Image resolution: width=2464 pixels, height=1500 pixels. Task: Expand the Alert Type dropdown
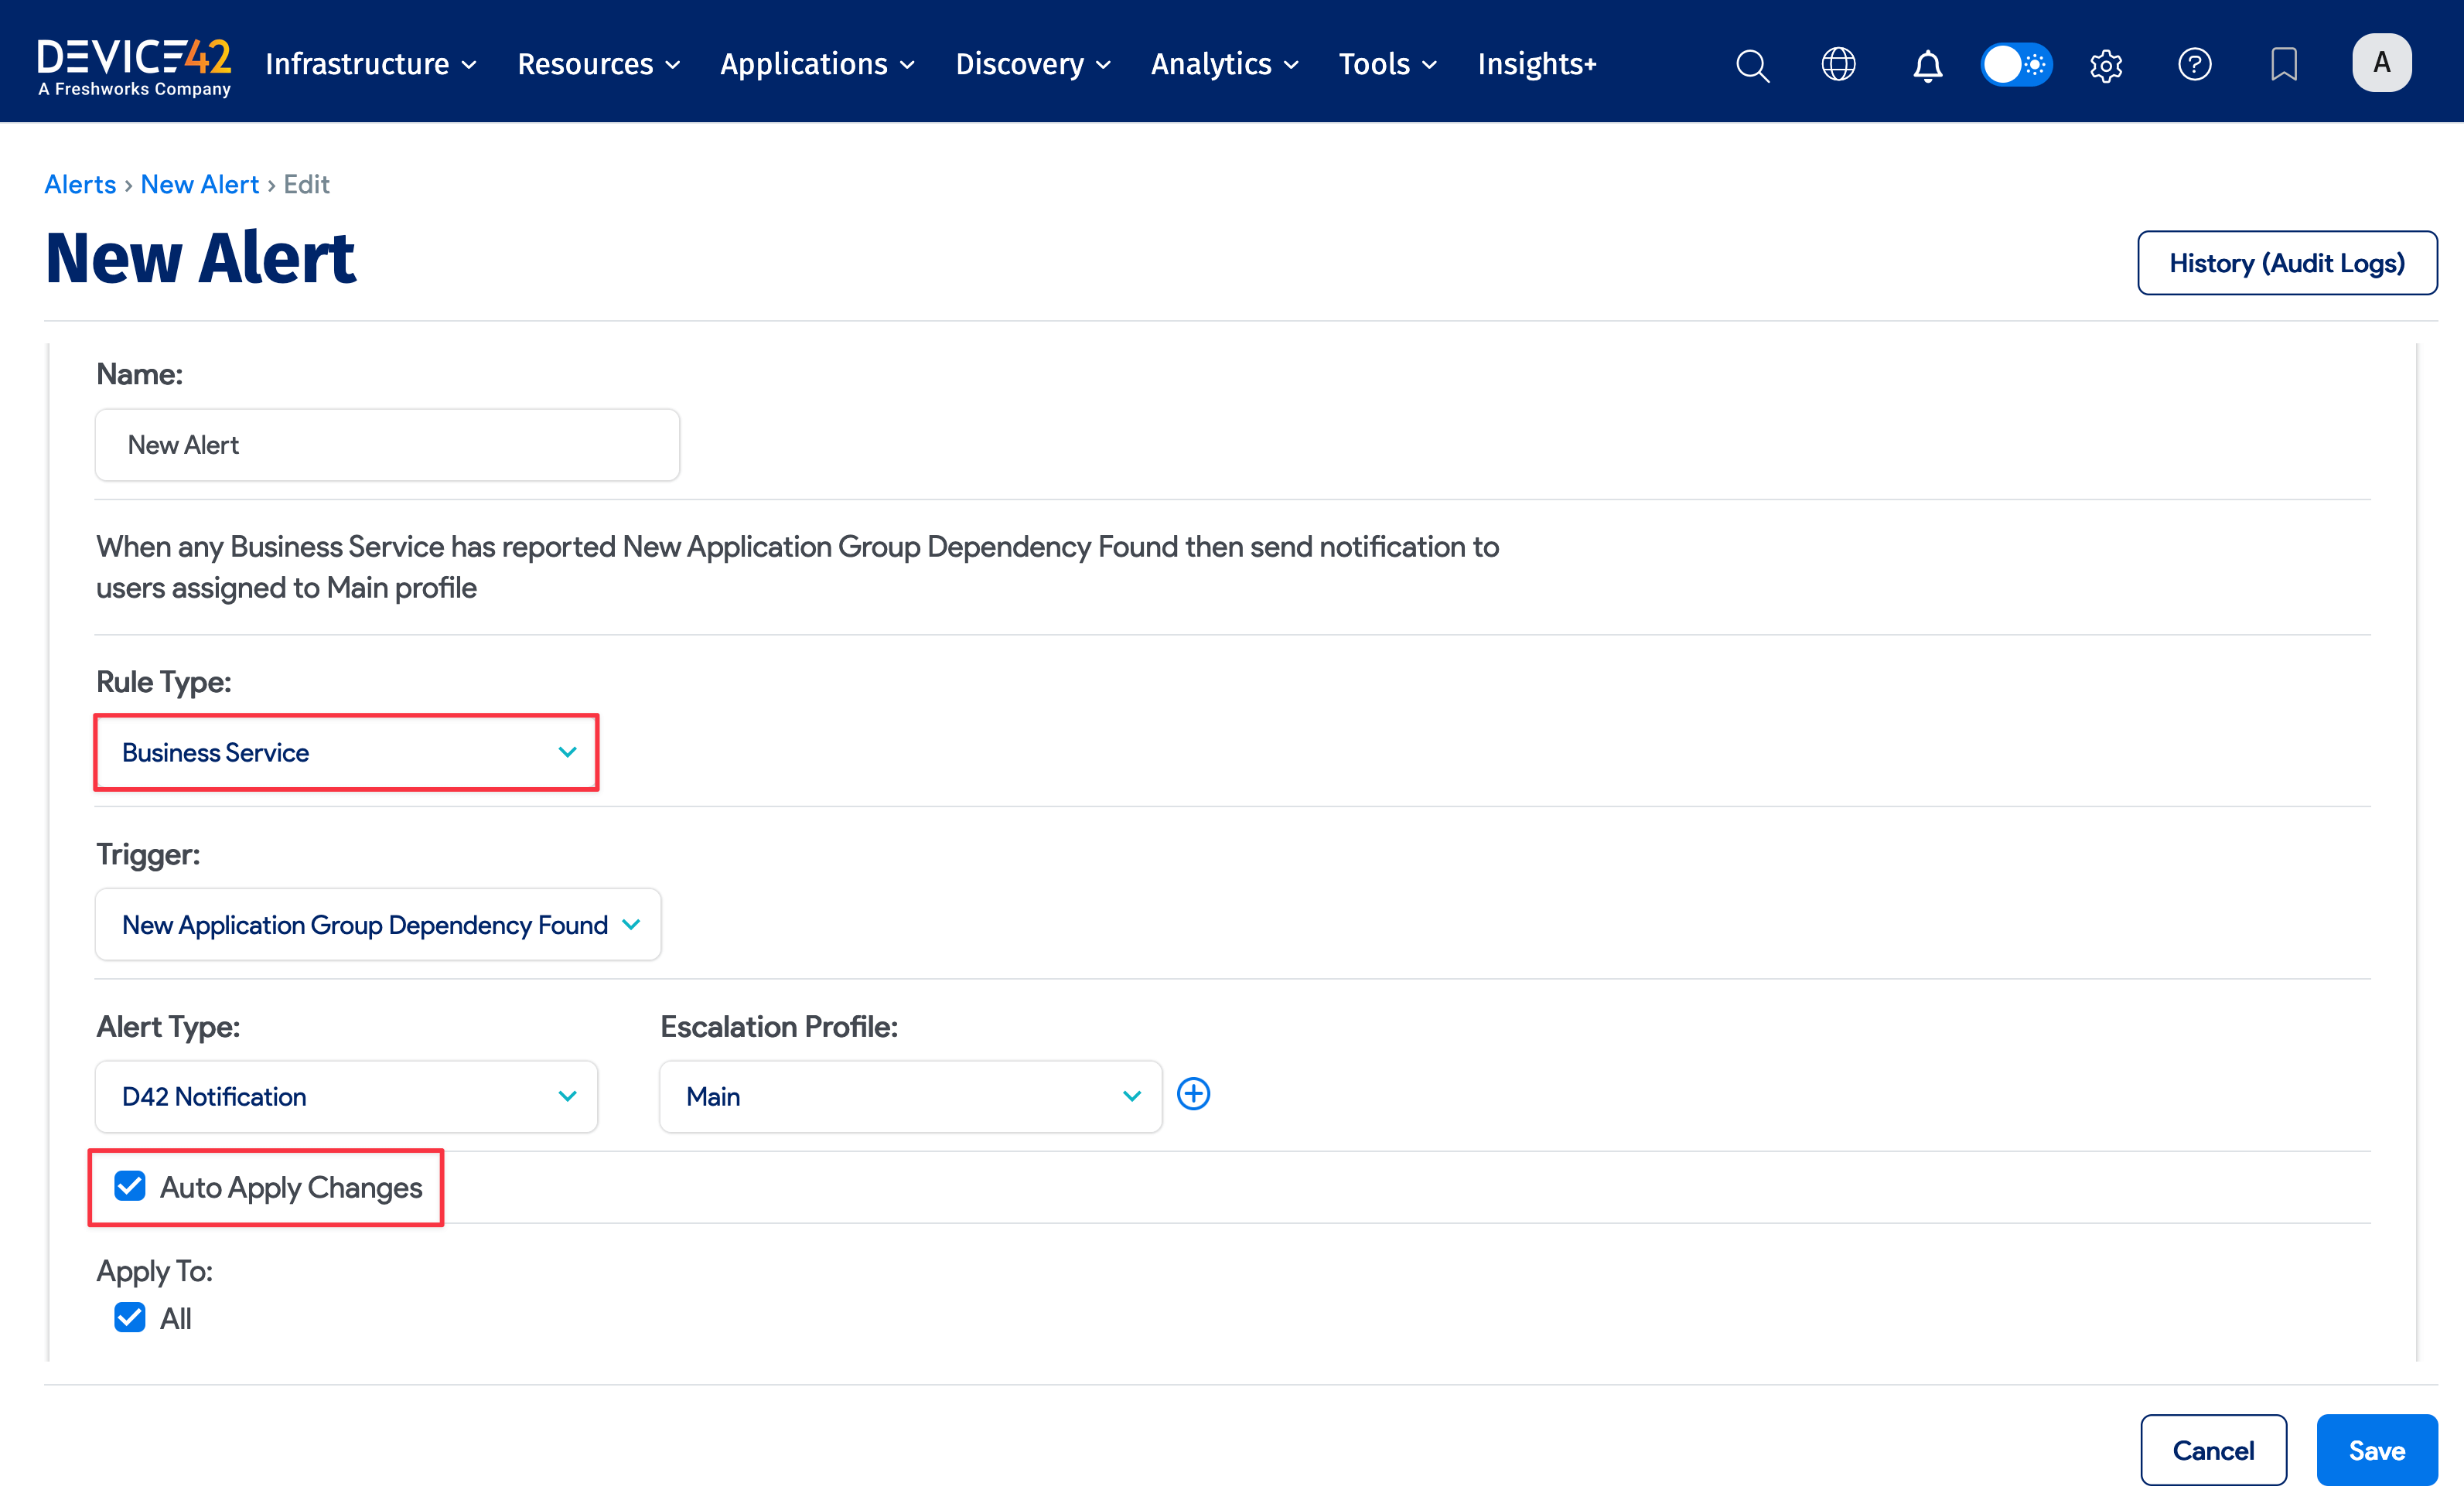click(345, 1096)
